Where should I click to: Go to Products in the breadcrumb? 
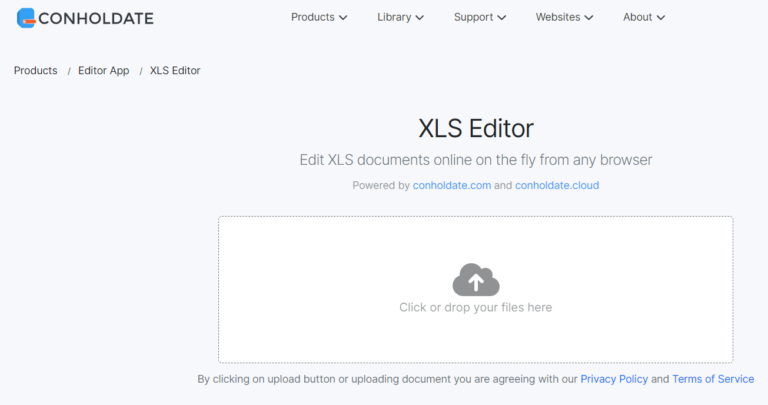pos(36,71)
